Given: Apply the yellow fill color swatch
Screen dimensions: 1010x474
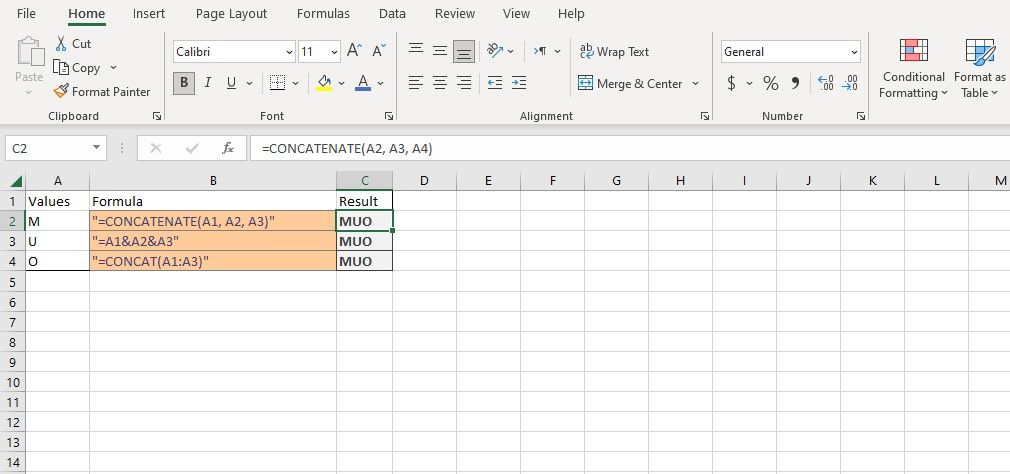Looking at the screenshot, I should pyautogui.click(x=324, y=83).
